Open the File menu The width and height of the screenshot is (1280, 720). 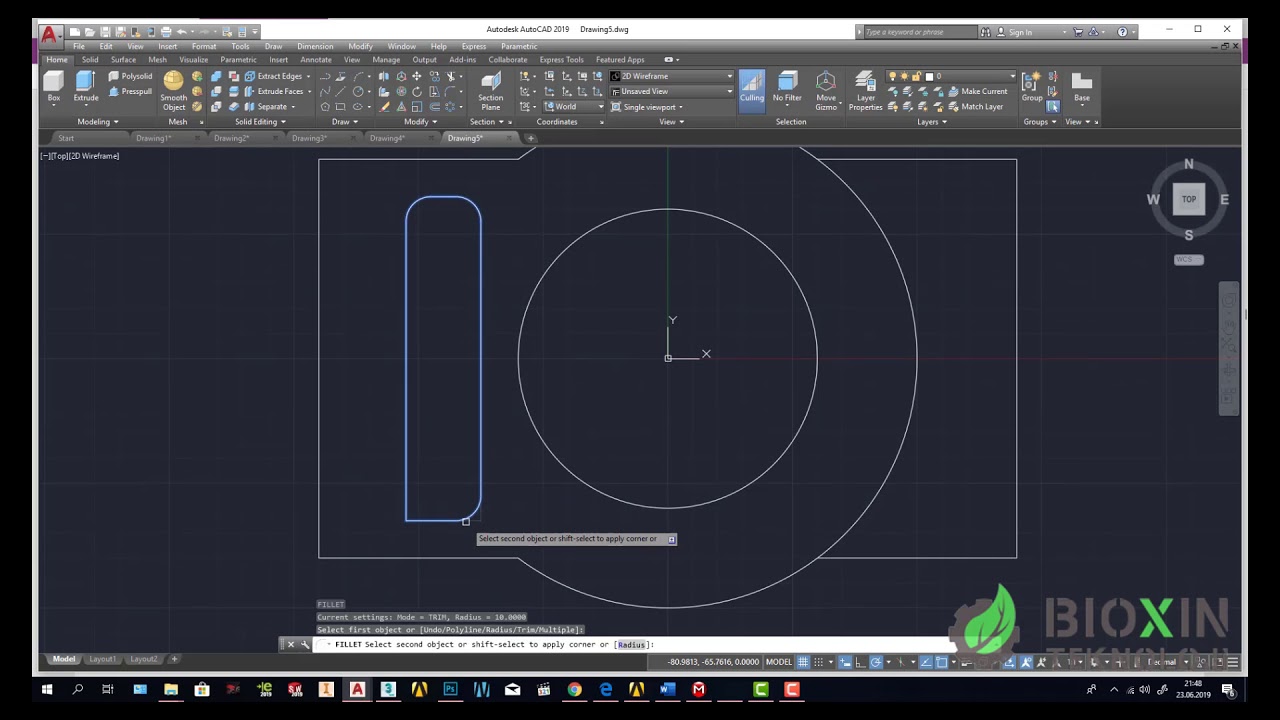(78, 46)
